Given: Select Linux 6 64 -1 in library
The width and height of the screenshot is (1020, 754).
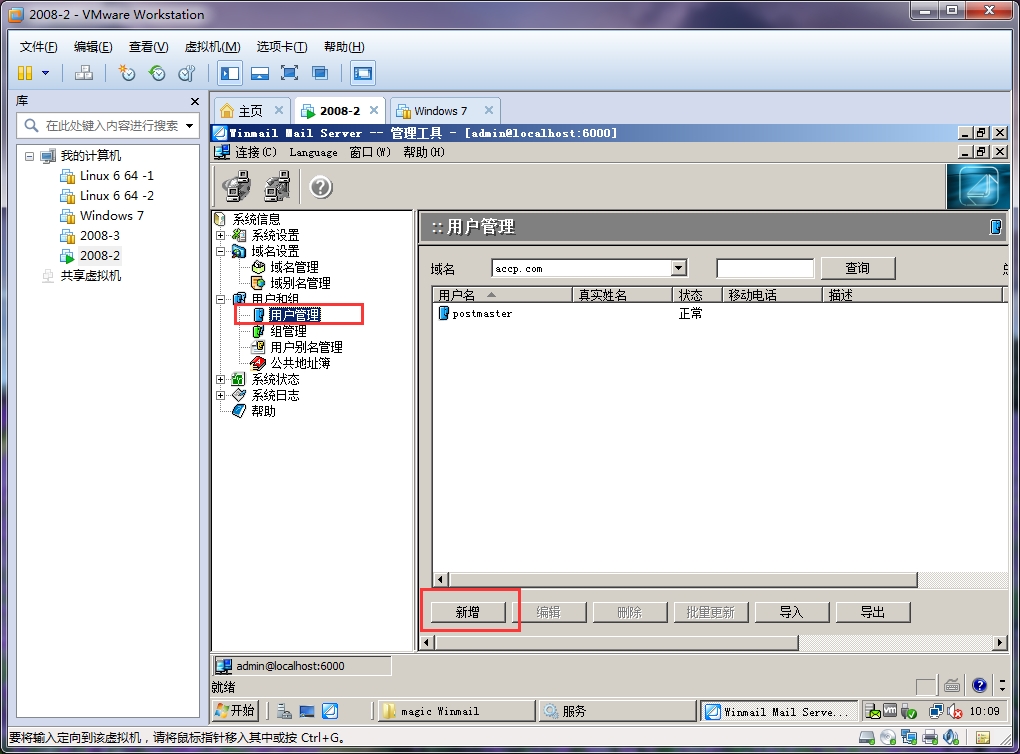Looking at the screenshot, I should coord(116,176).
